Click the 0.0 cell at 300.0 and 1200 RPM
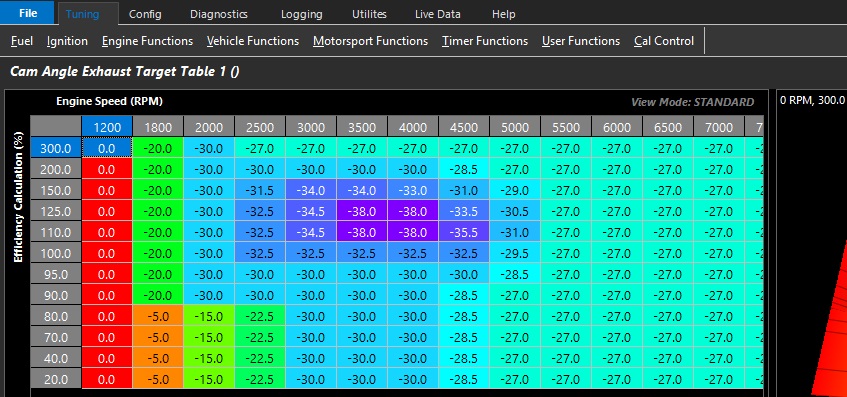Screen dimensions: 847x397 (x=107, y=148)
